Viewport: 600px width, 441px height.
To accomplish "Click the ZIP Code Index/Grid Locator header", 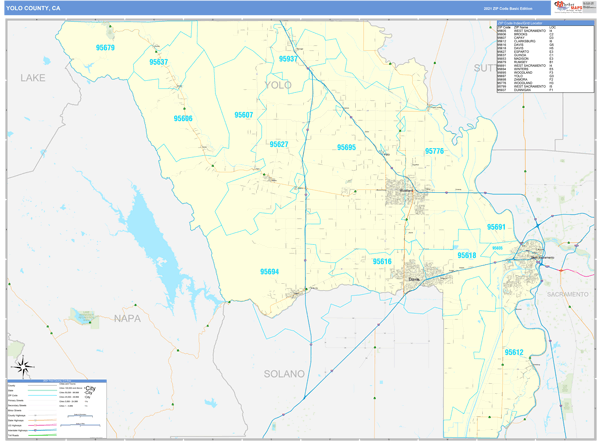I will (545, 23).
